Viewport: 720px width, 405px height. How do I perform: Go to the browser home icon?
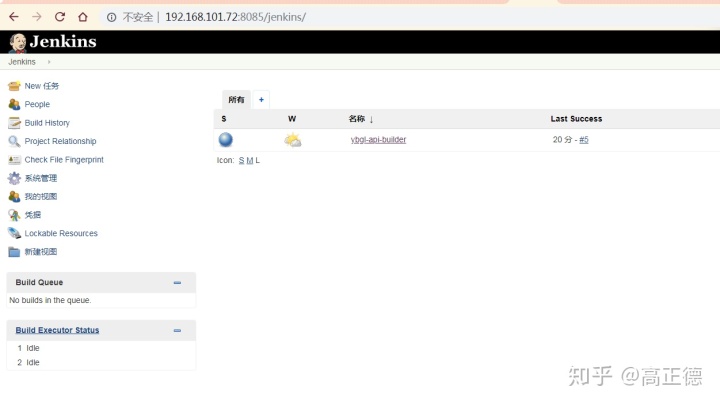coord(83,17)
